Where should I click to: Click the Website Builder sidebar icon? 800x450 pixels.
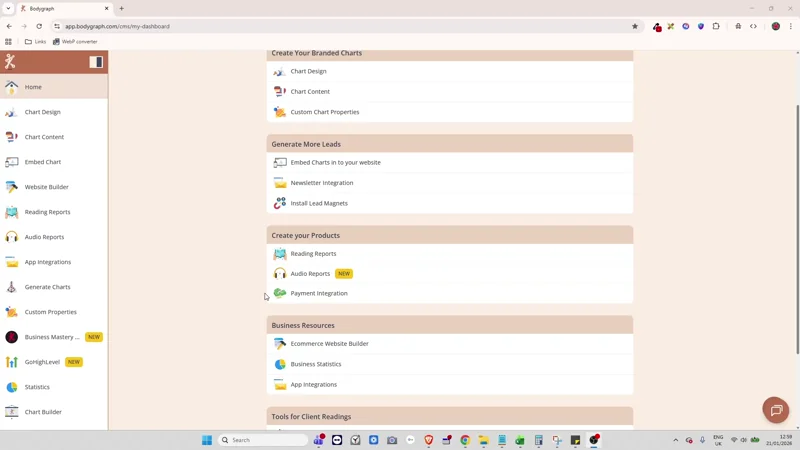tap(12, 187)
